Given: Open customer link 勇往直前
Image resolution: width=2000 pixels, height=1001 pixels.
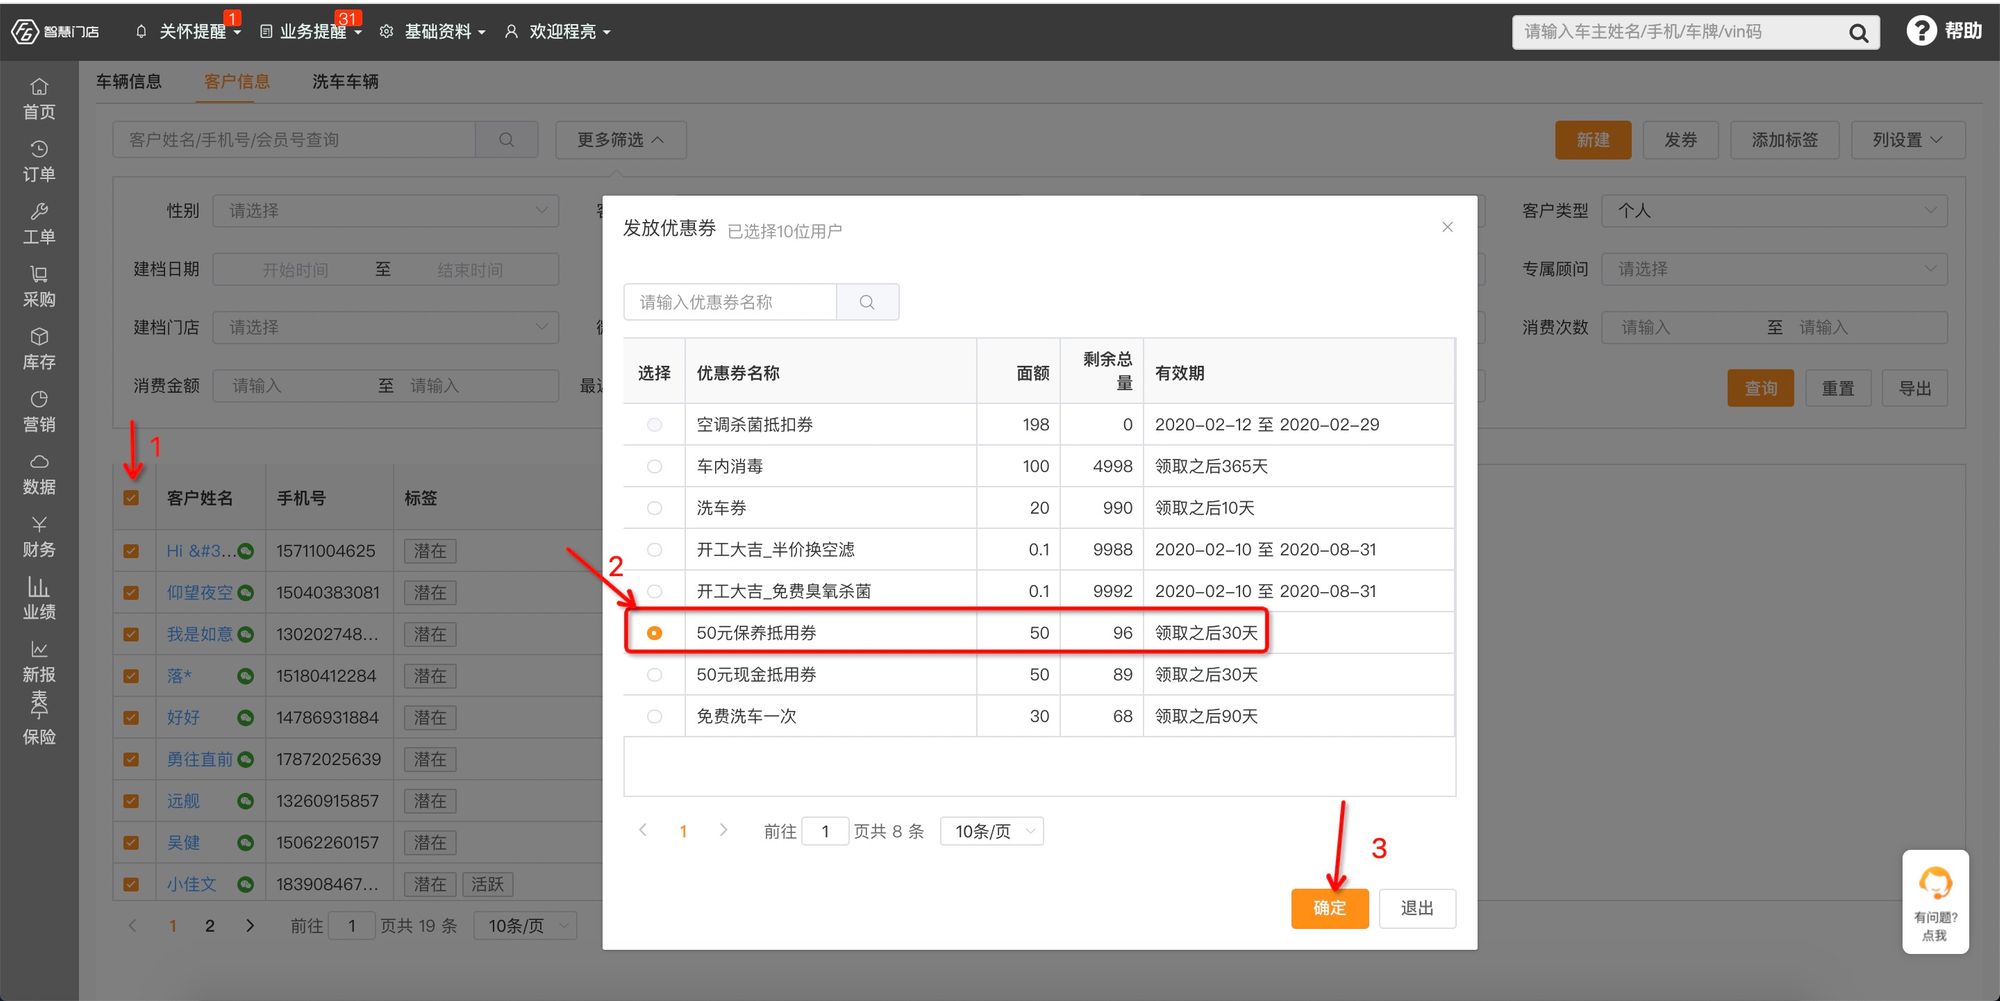Looking at the screenshot, I should tap(200, 759).
